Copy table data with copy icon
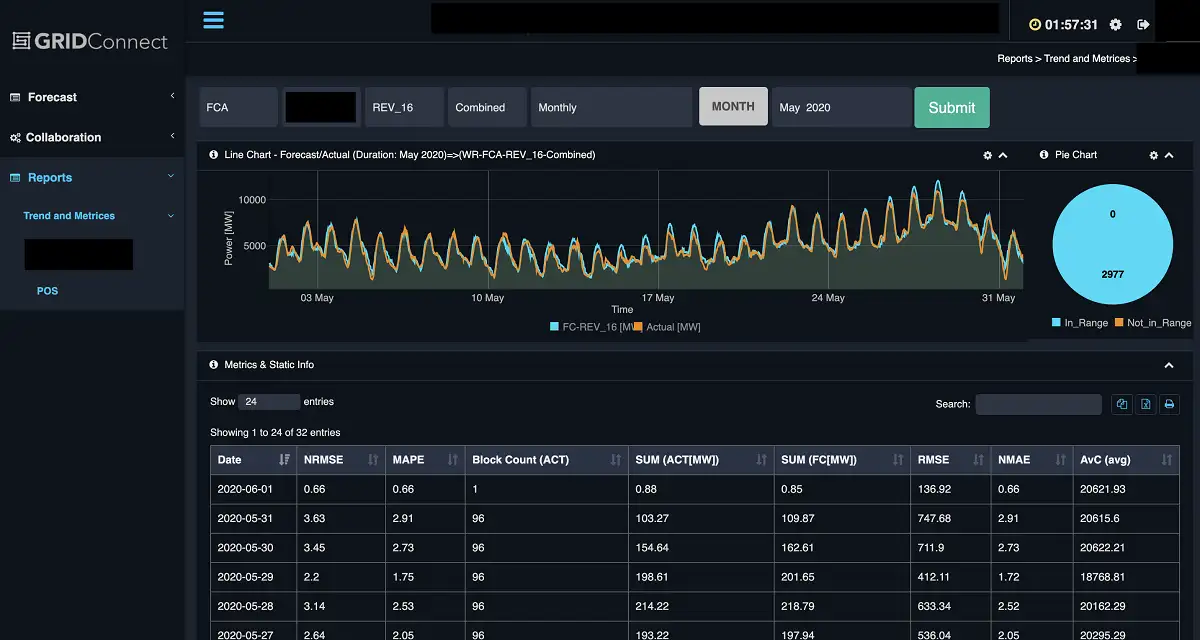This screenshot has height=640, width=1200. [x=1122, y=404]
